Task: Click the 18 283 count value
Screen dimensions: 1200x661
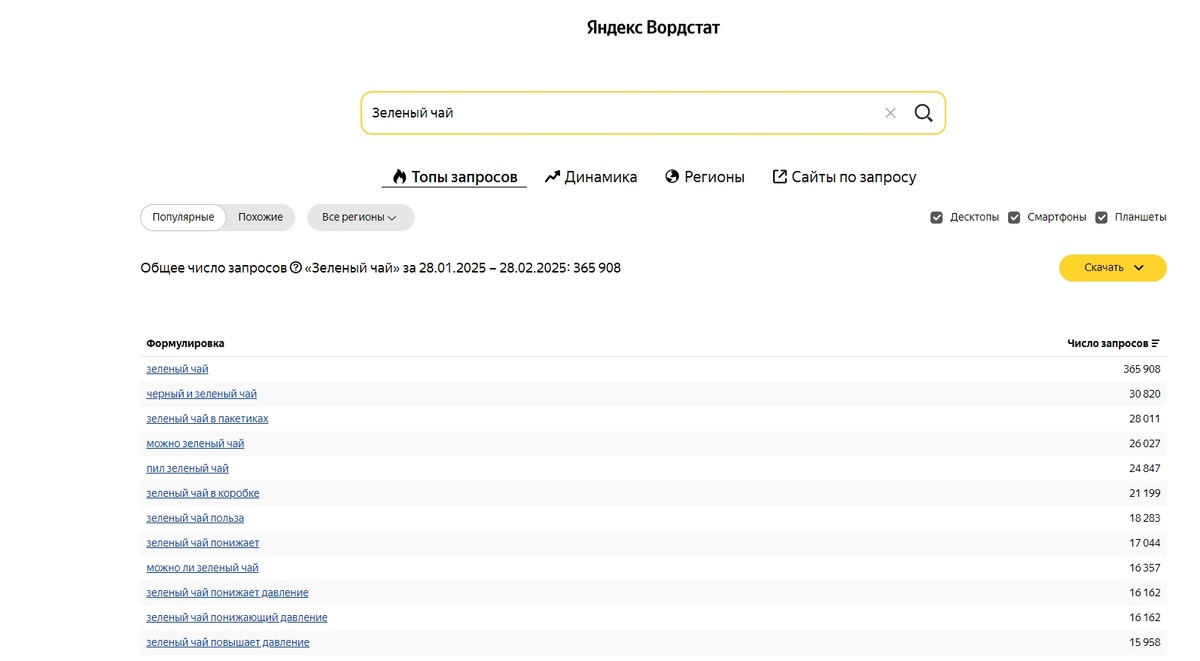Action: [x=1144, y=518]
